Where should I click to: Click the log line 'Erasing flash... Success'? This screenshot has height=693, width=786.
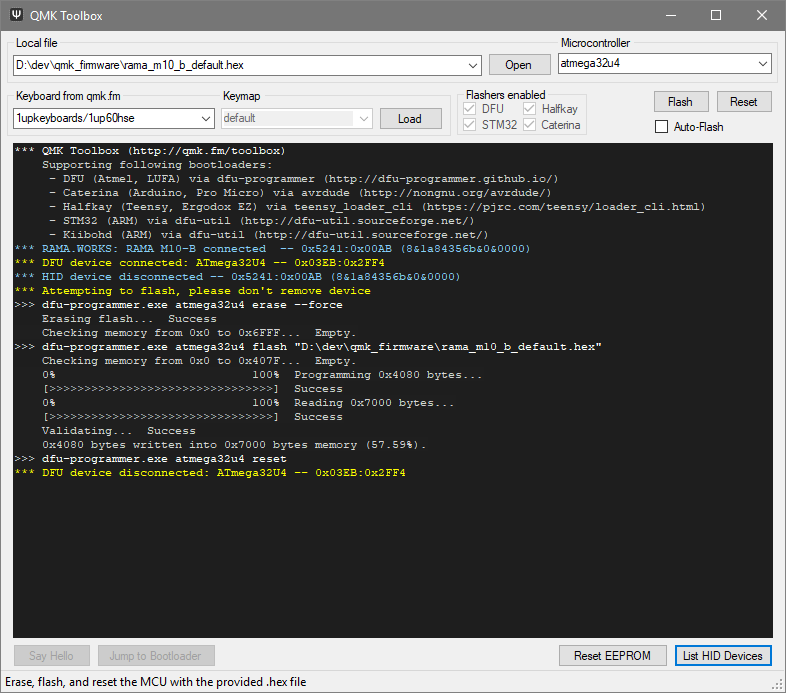pos(129,319)
